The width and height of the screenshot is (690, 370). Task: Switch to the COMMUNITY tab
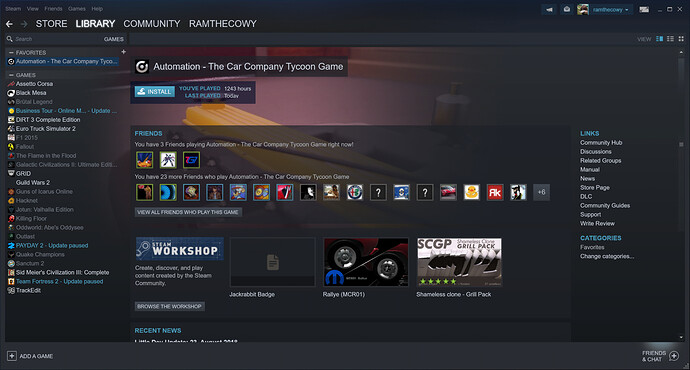click(x=152, y=24)
